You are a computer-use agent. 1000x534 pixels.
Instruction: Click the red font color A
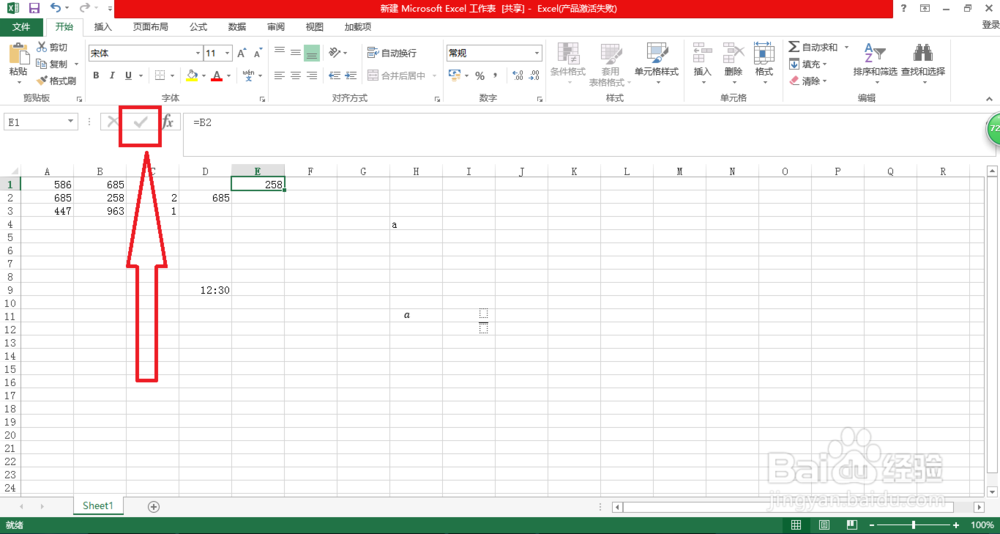(x=216, y=75)
